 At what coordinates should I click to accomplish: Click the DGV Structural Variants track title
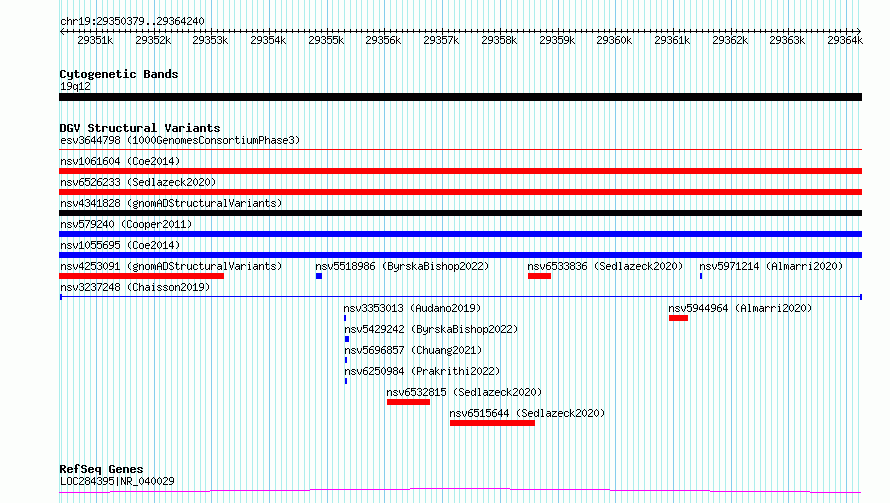coord(140,128)
